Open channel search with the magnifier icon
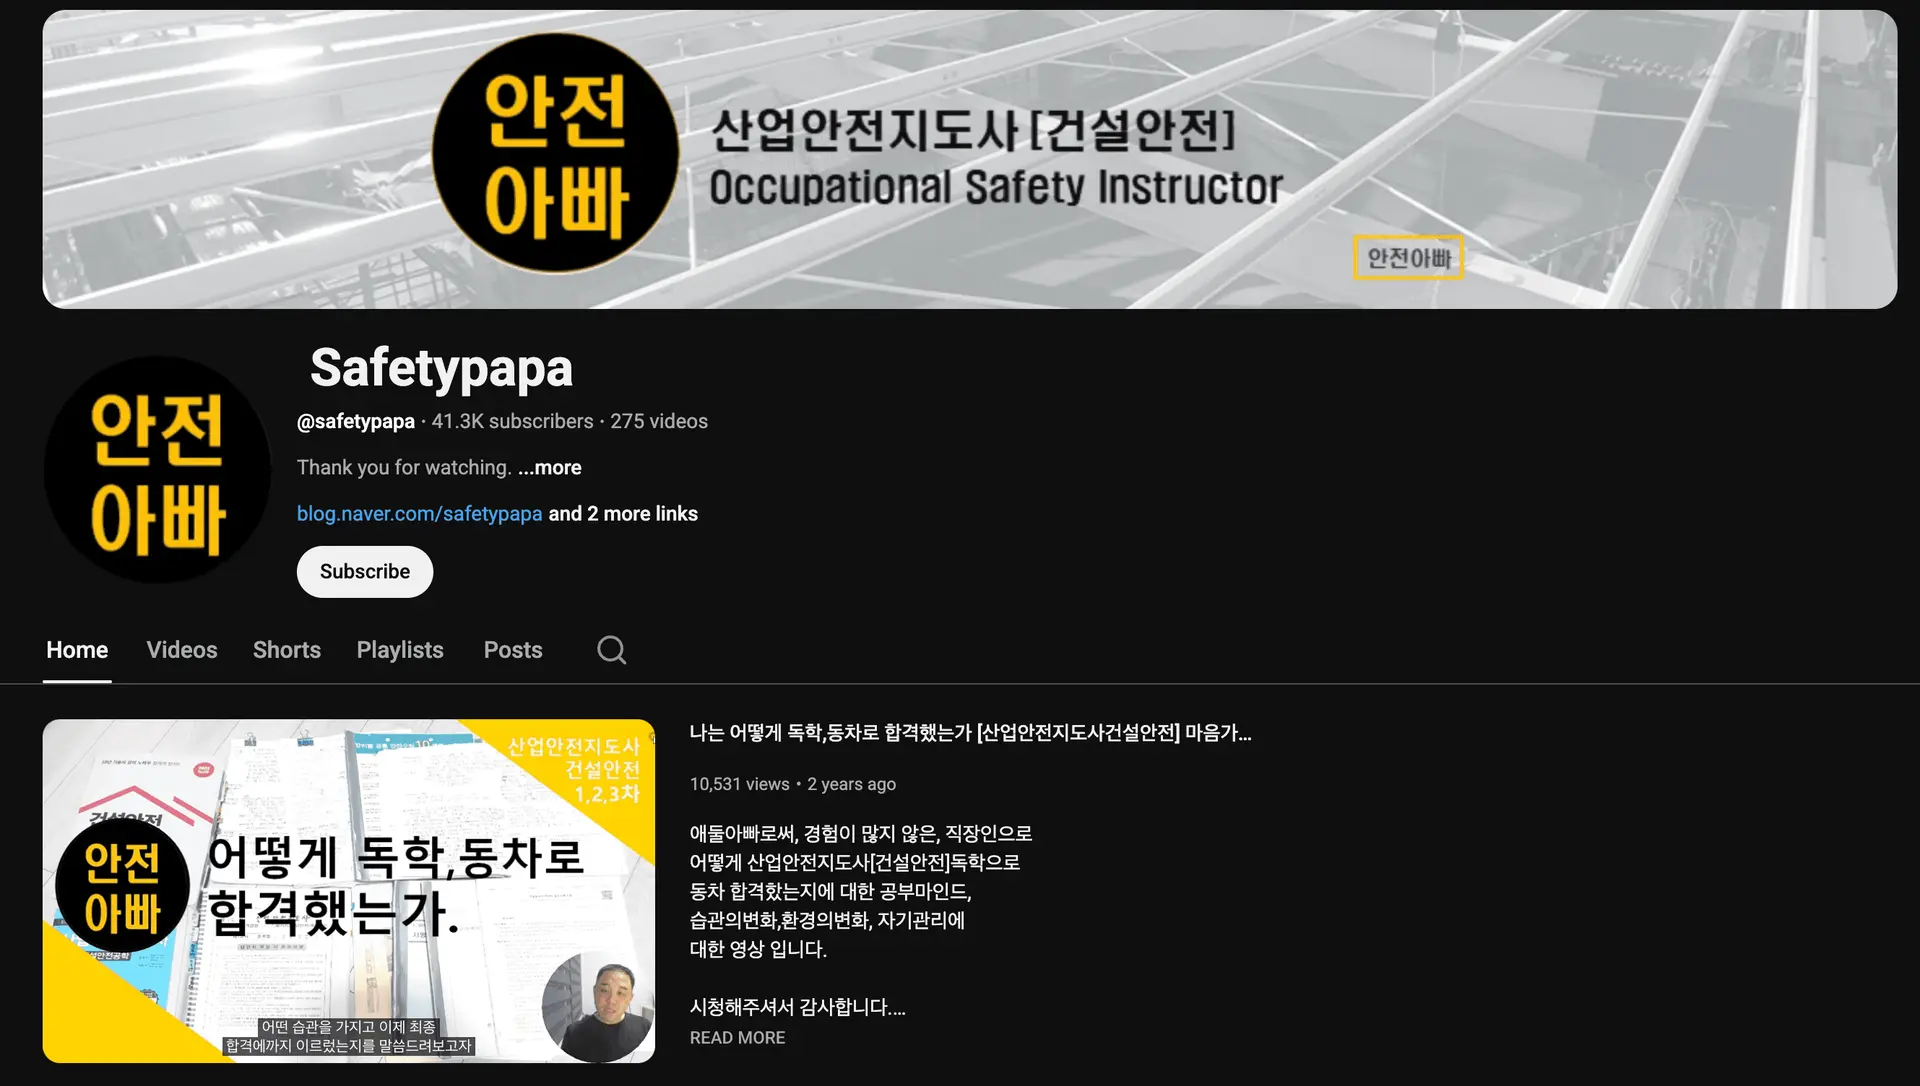The image size is (1920, 1086). pos(611,650)
